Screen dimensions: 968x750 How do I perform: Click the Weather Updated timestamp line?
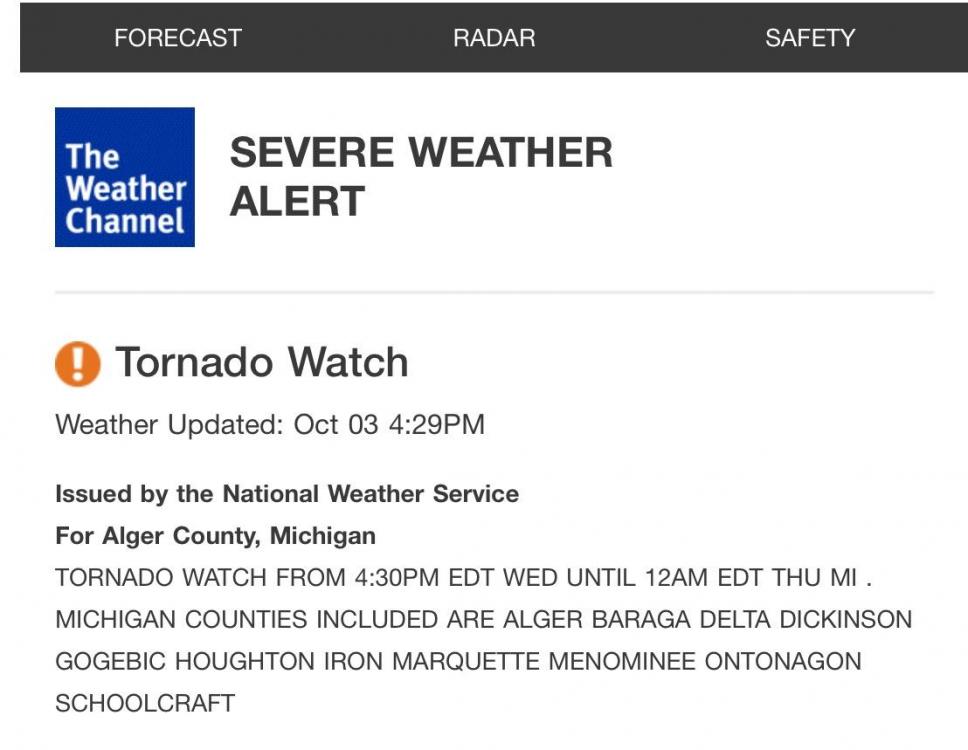[x=270, y=424]
